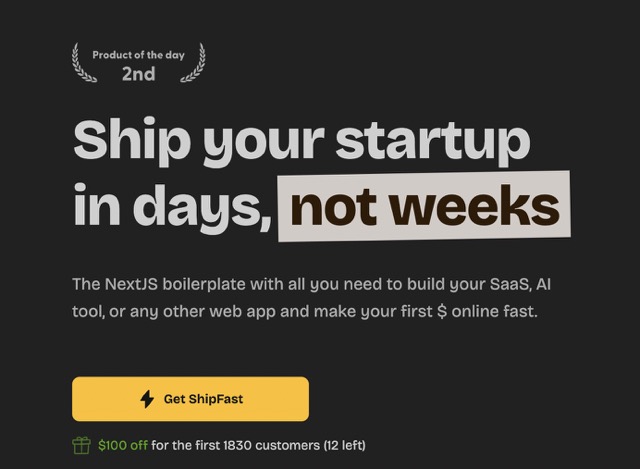Click the "2nd" ranking text
The height and width of the screenshot is (469, 640).
coord(139,74)
